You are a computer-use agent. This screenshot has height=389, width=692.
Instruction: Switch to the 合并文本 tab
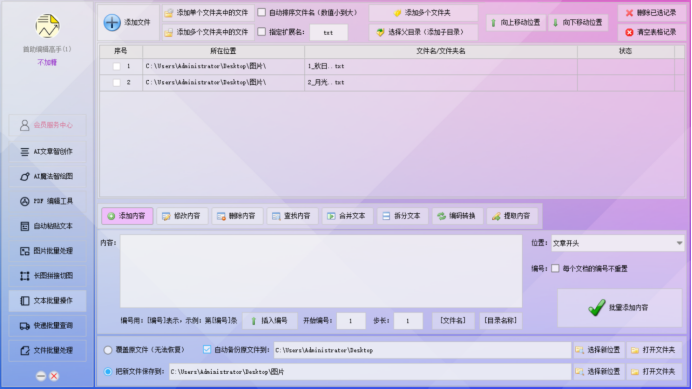[347, 216]
